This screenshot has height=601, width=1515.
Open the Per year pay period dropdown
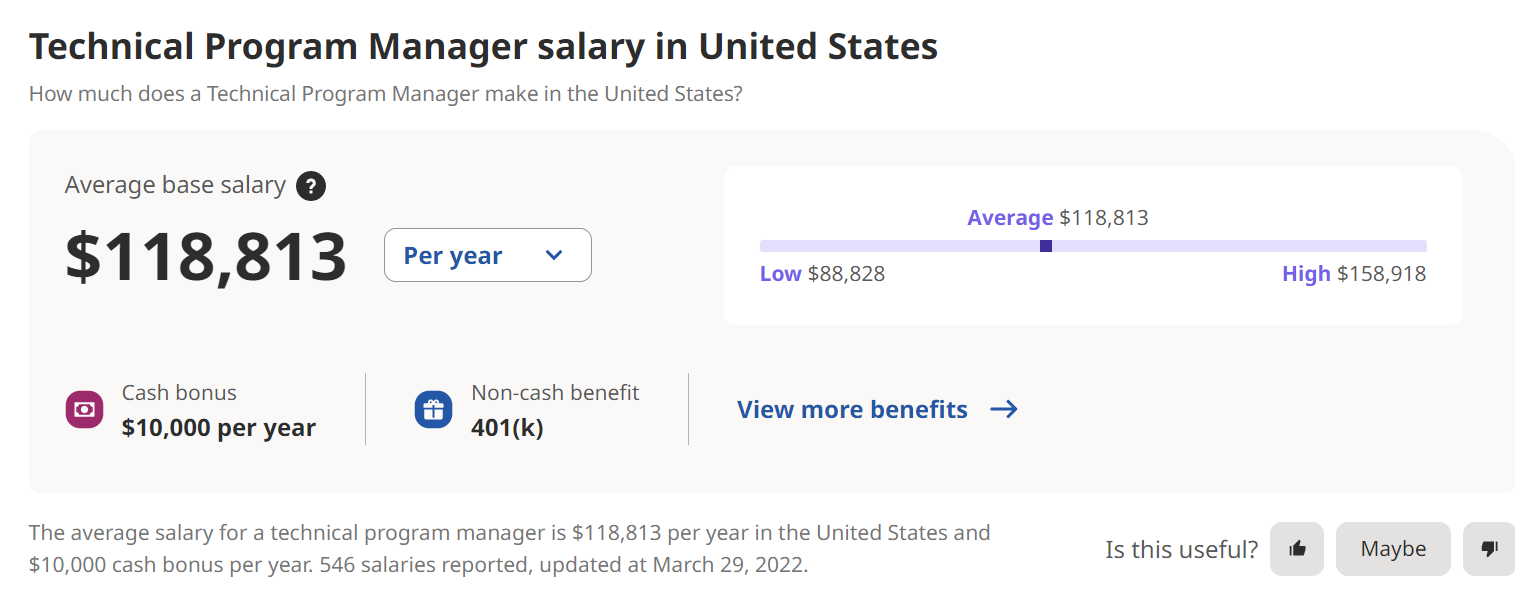487,255
